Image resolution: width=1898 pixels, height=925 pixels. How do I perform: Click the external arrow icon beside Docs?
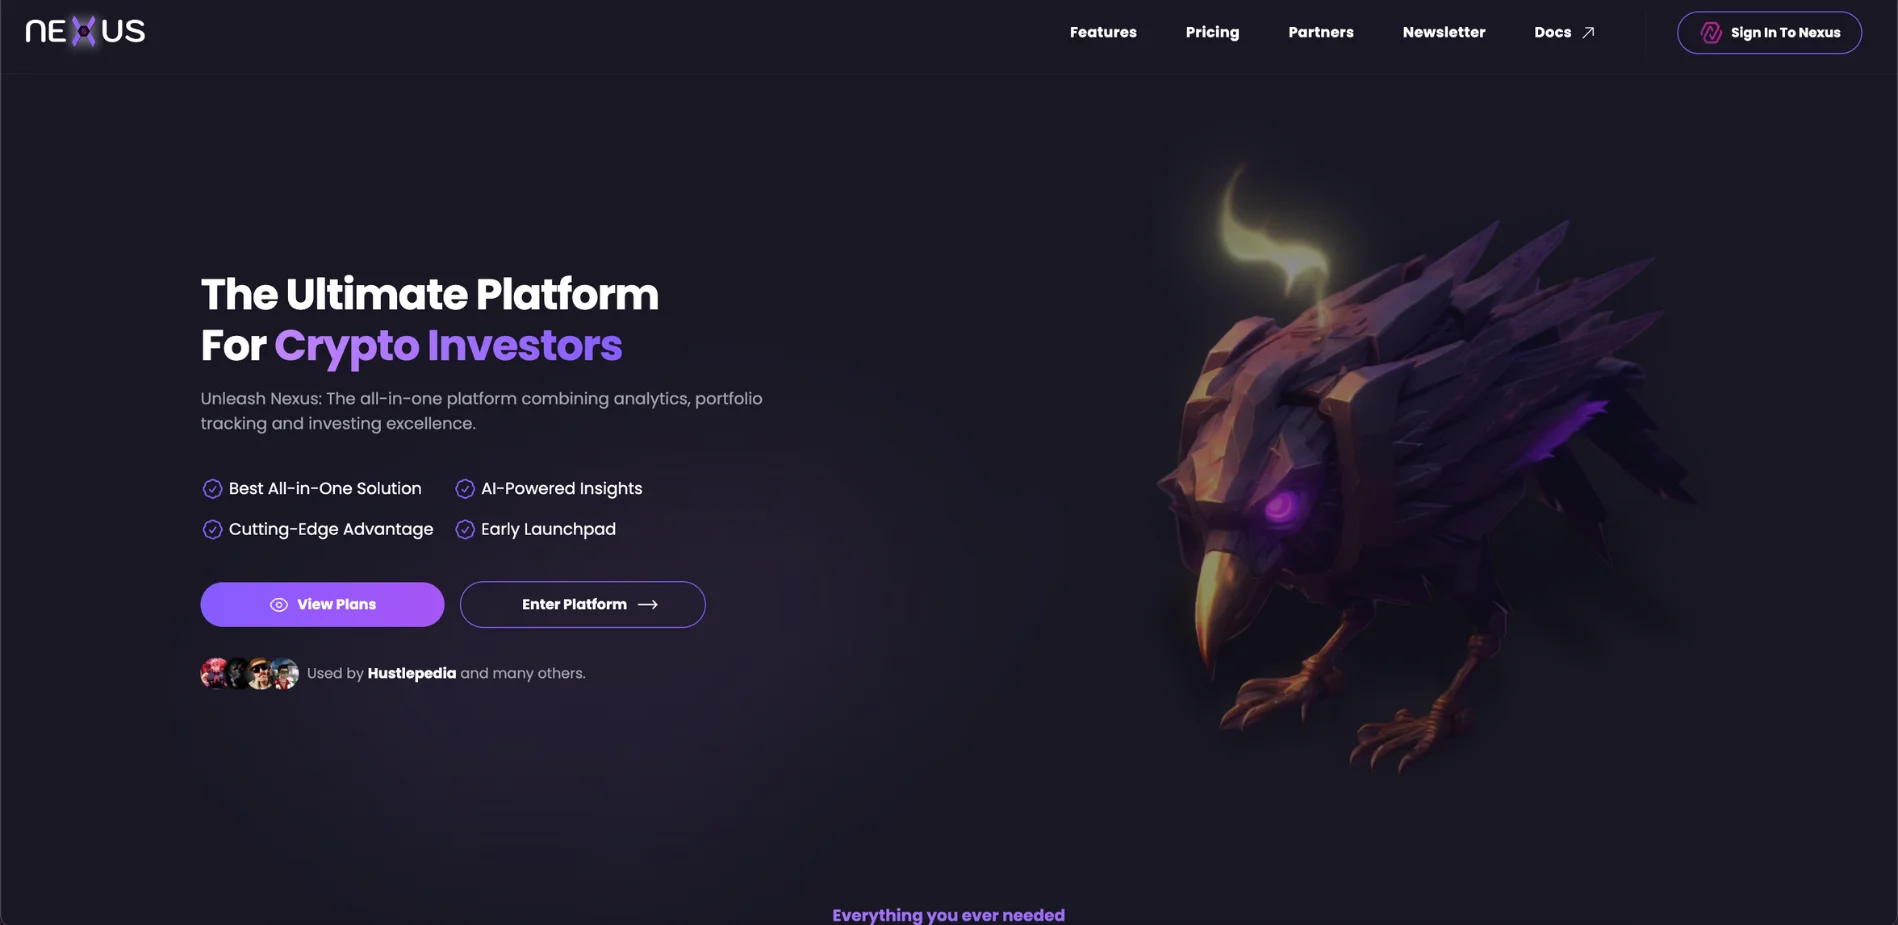1588,33
